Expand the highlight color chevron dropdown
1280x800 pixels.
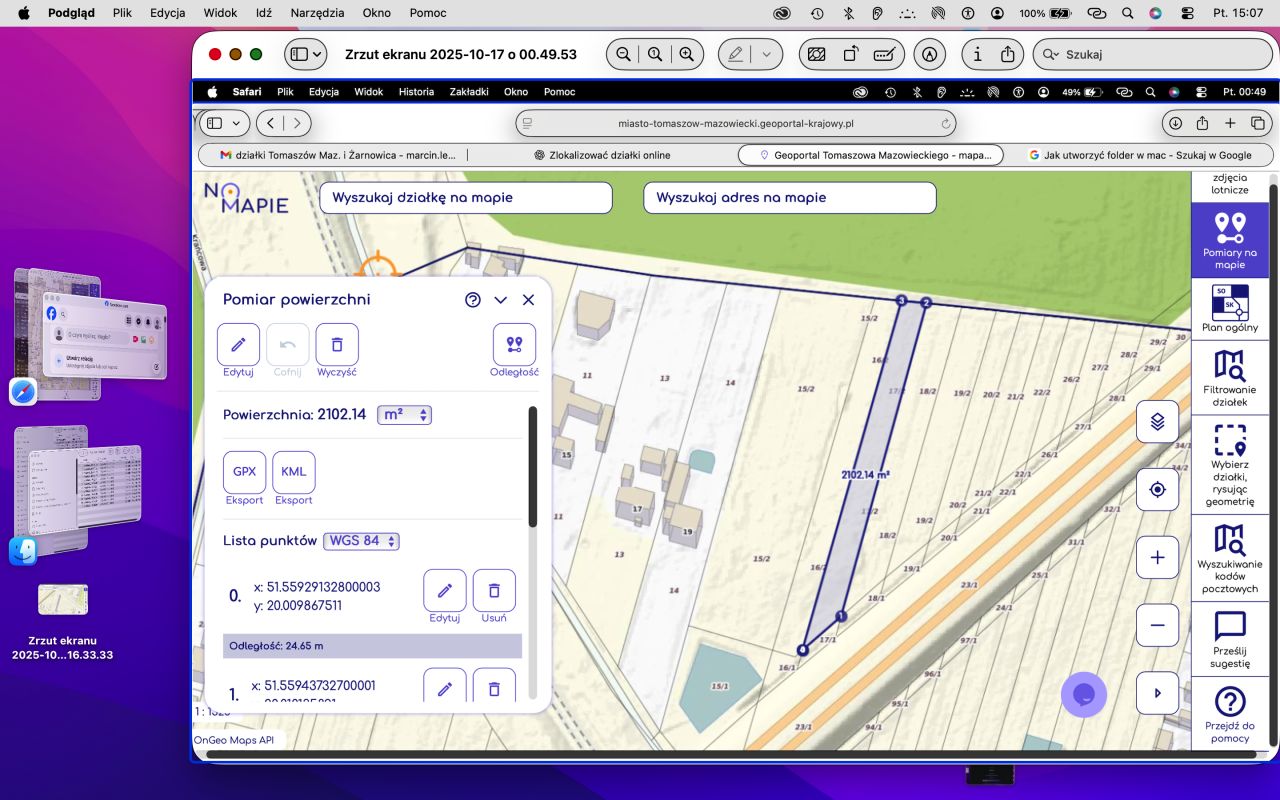(766, 54)
